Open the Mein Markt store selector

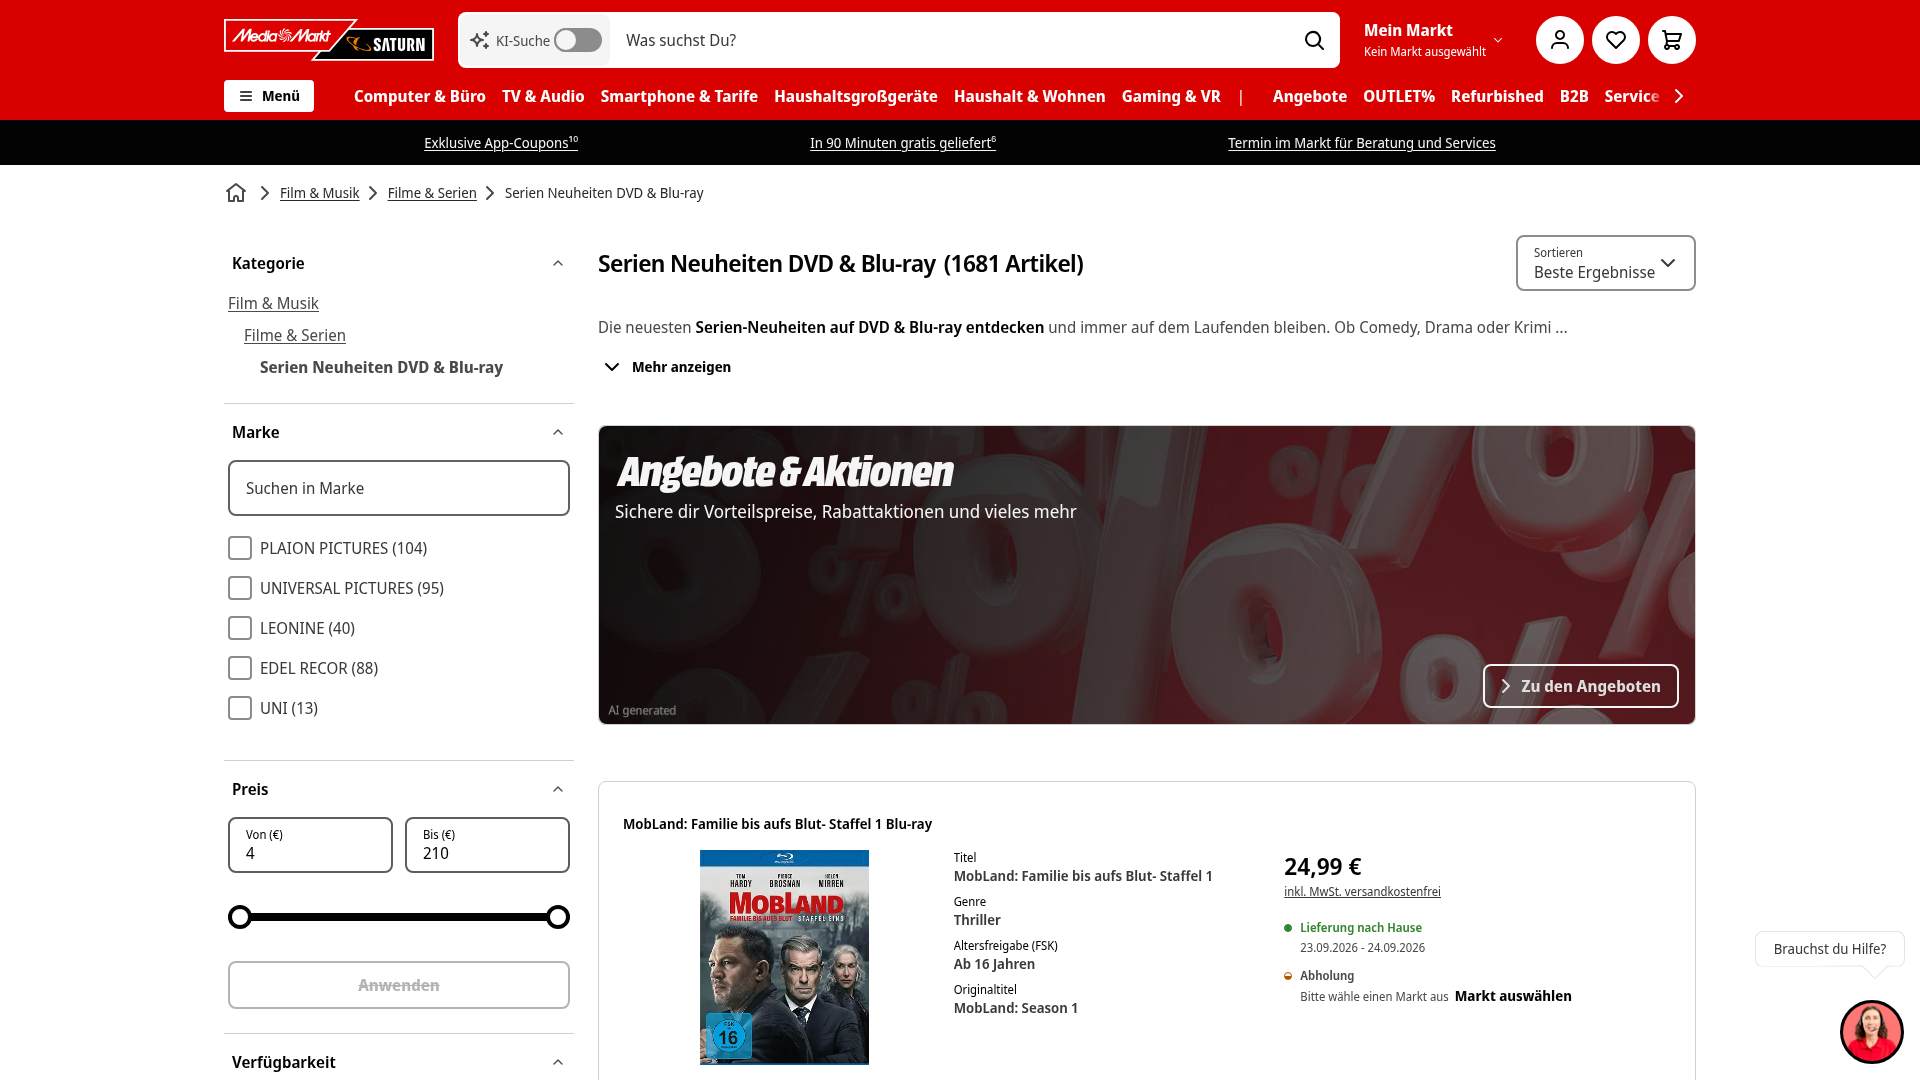1433,40
